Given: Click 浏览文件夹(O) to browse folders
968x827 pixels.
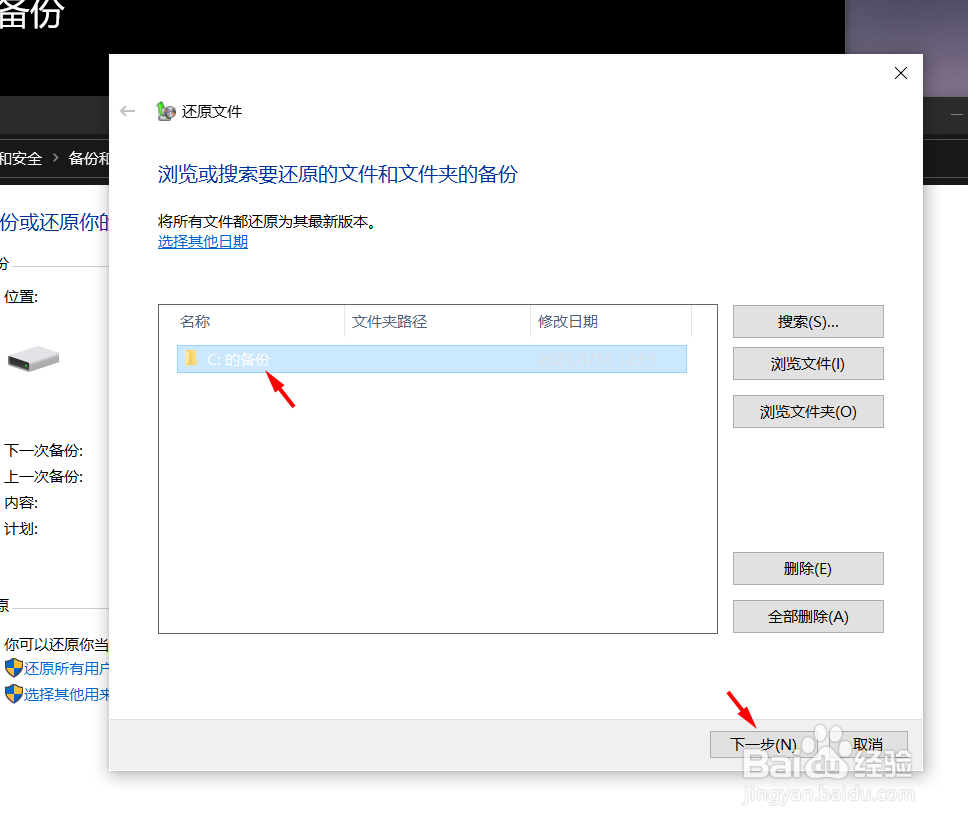Looking at the screenshot, I should coord(808,411).
